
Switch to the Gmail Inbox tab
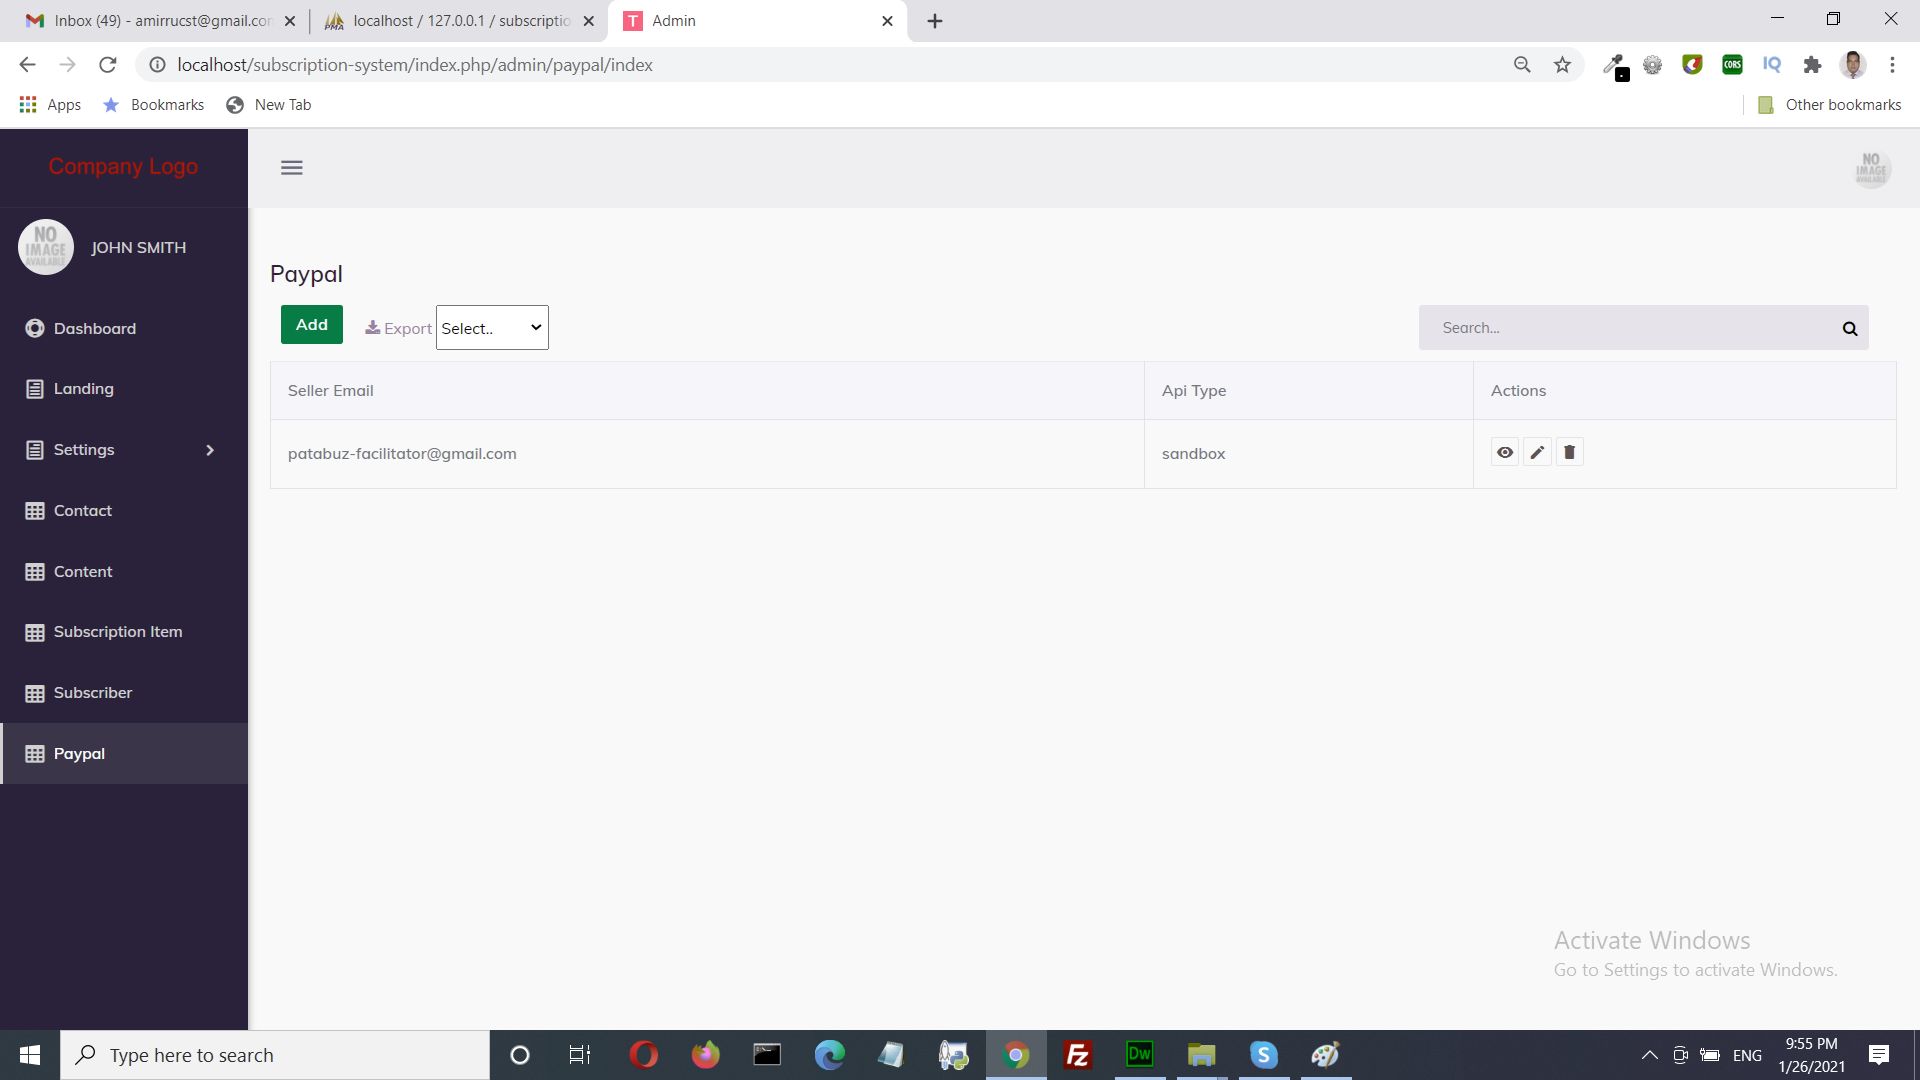point(160,21)
